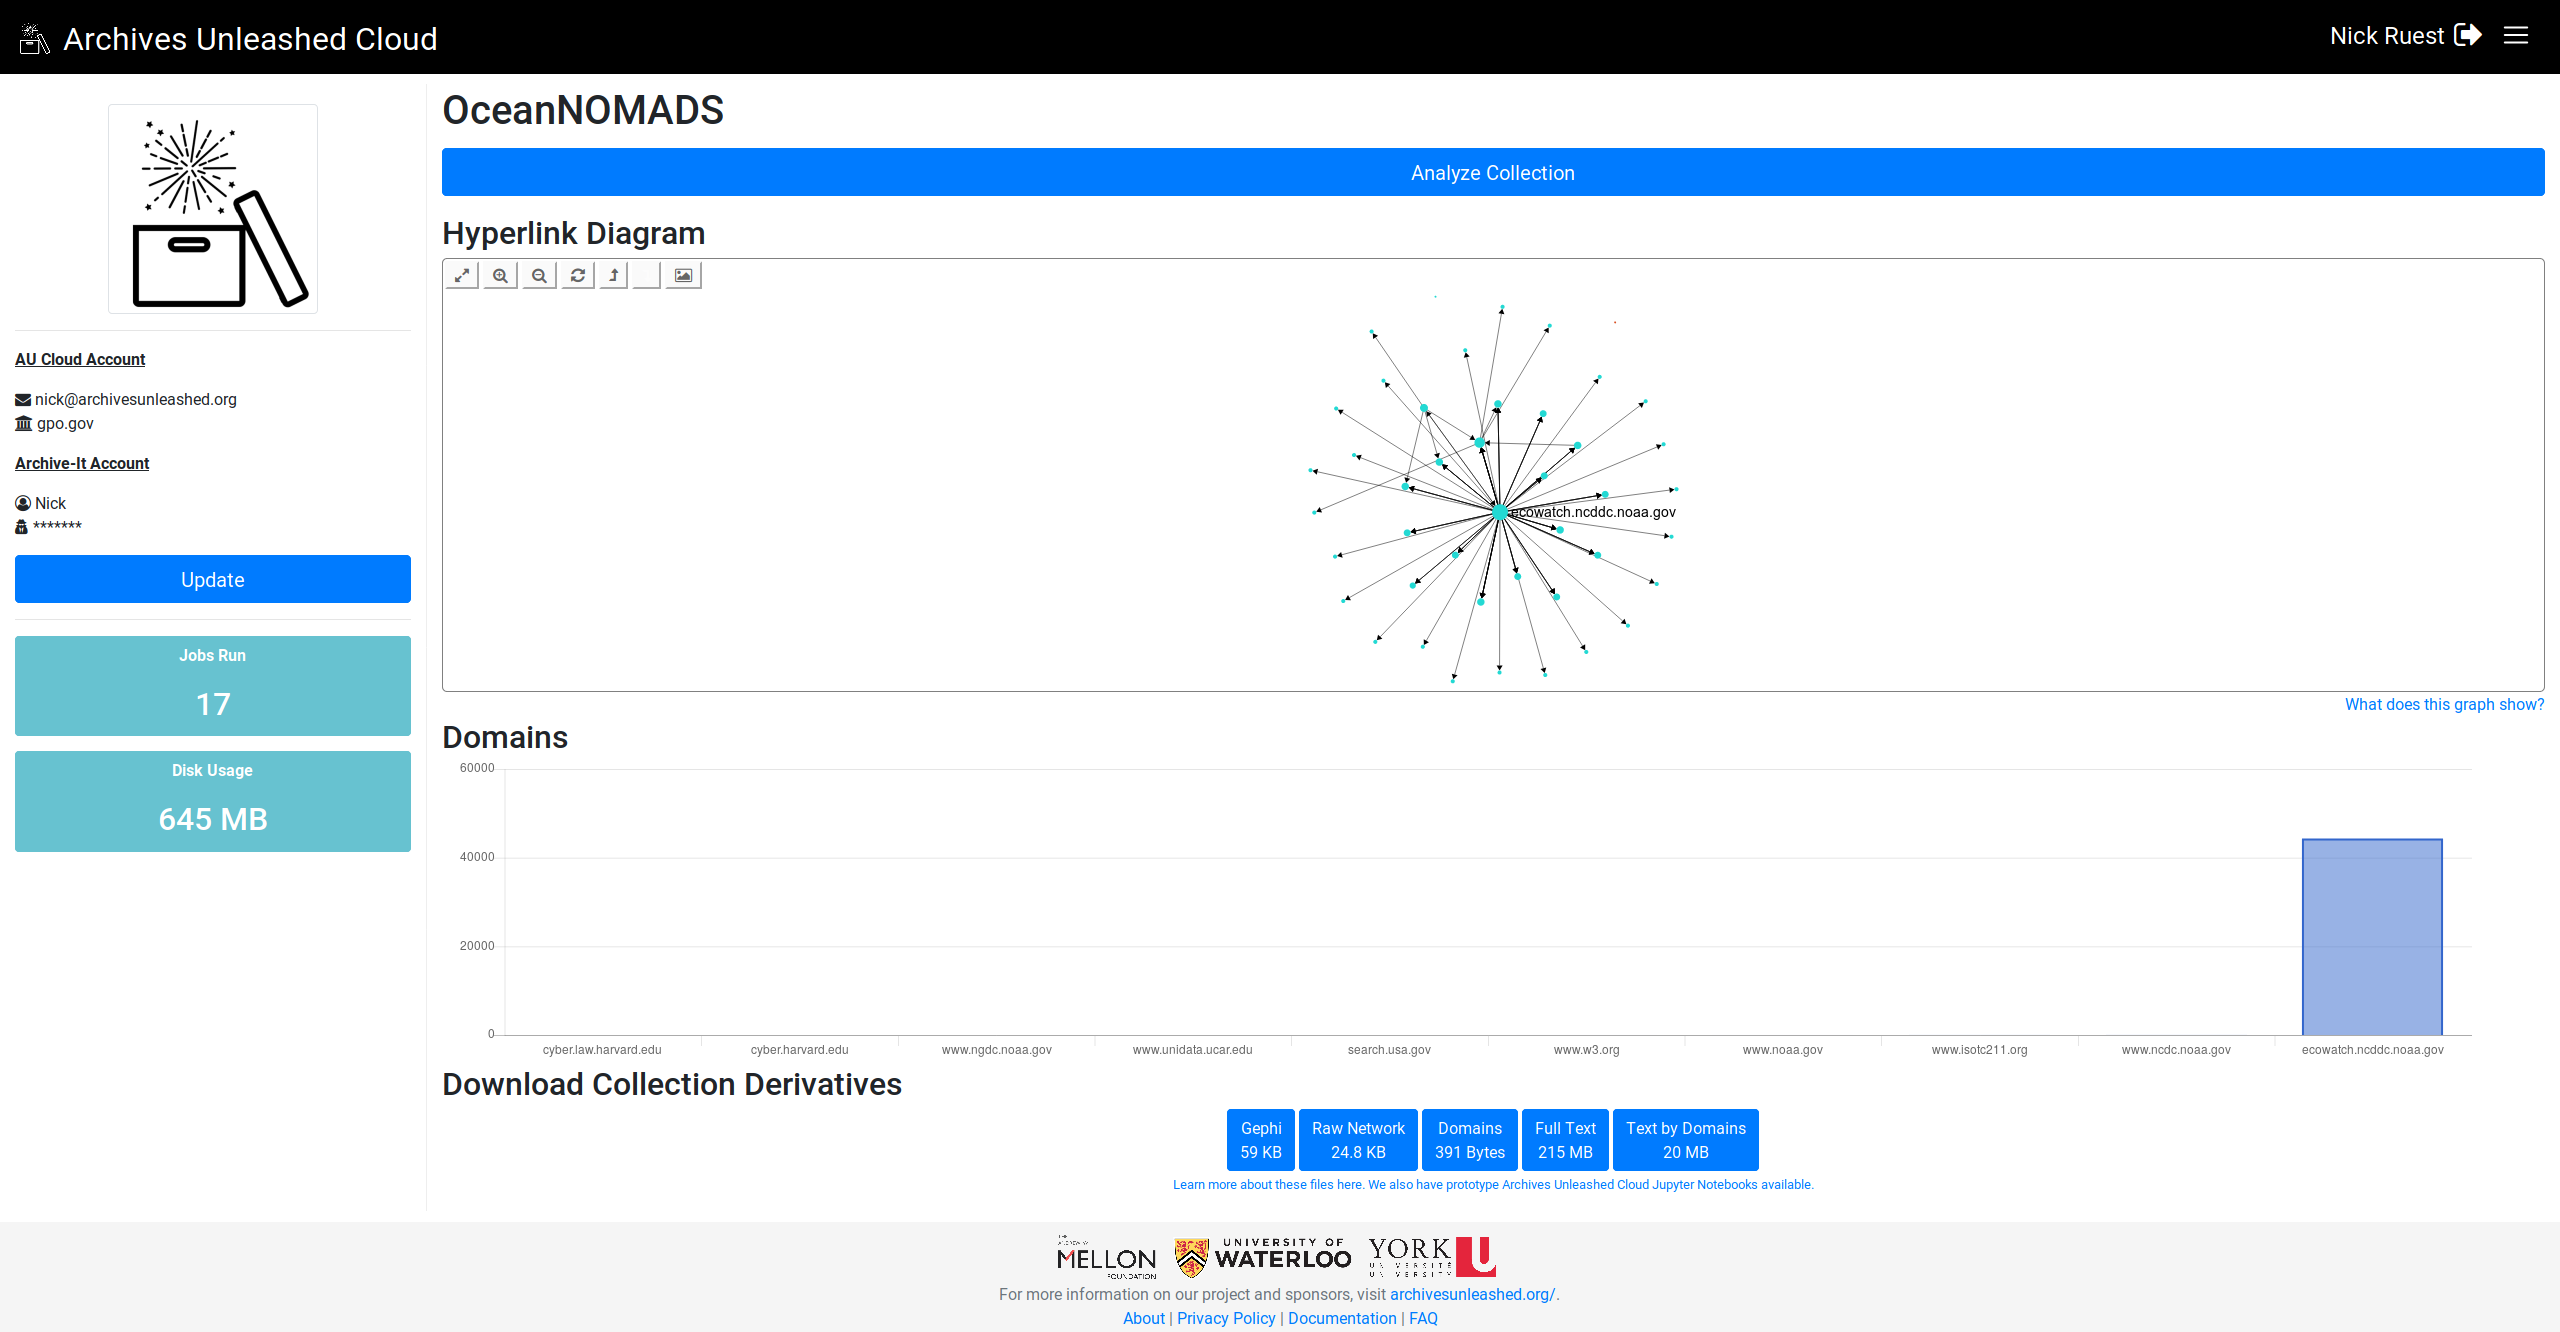Viewport: 2560px width, 1332px height.
Task: Click the Archives Unleashed Cloud title
Action: (250, 39)
